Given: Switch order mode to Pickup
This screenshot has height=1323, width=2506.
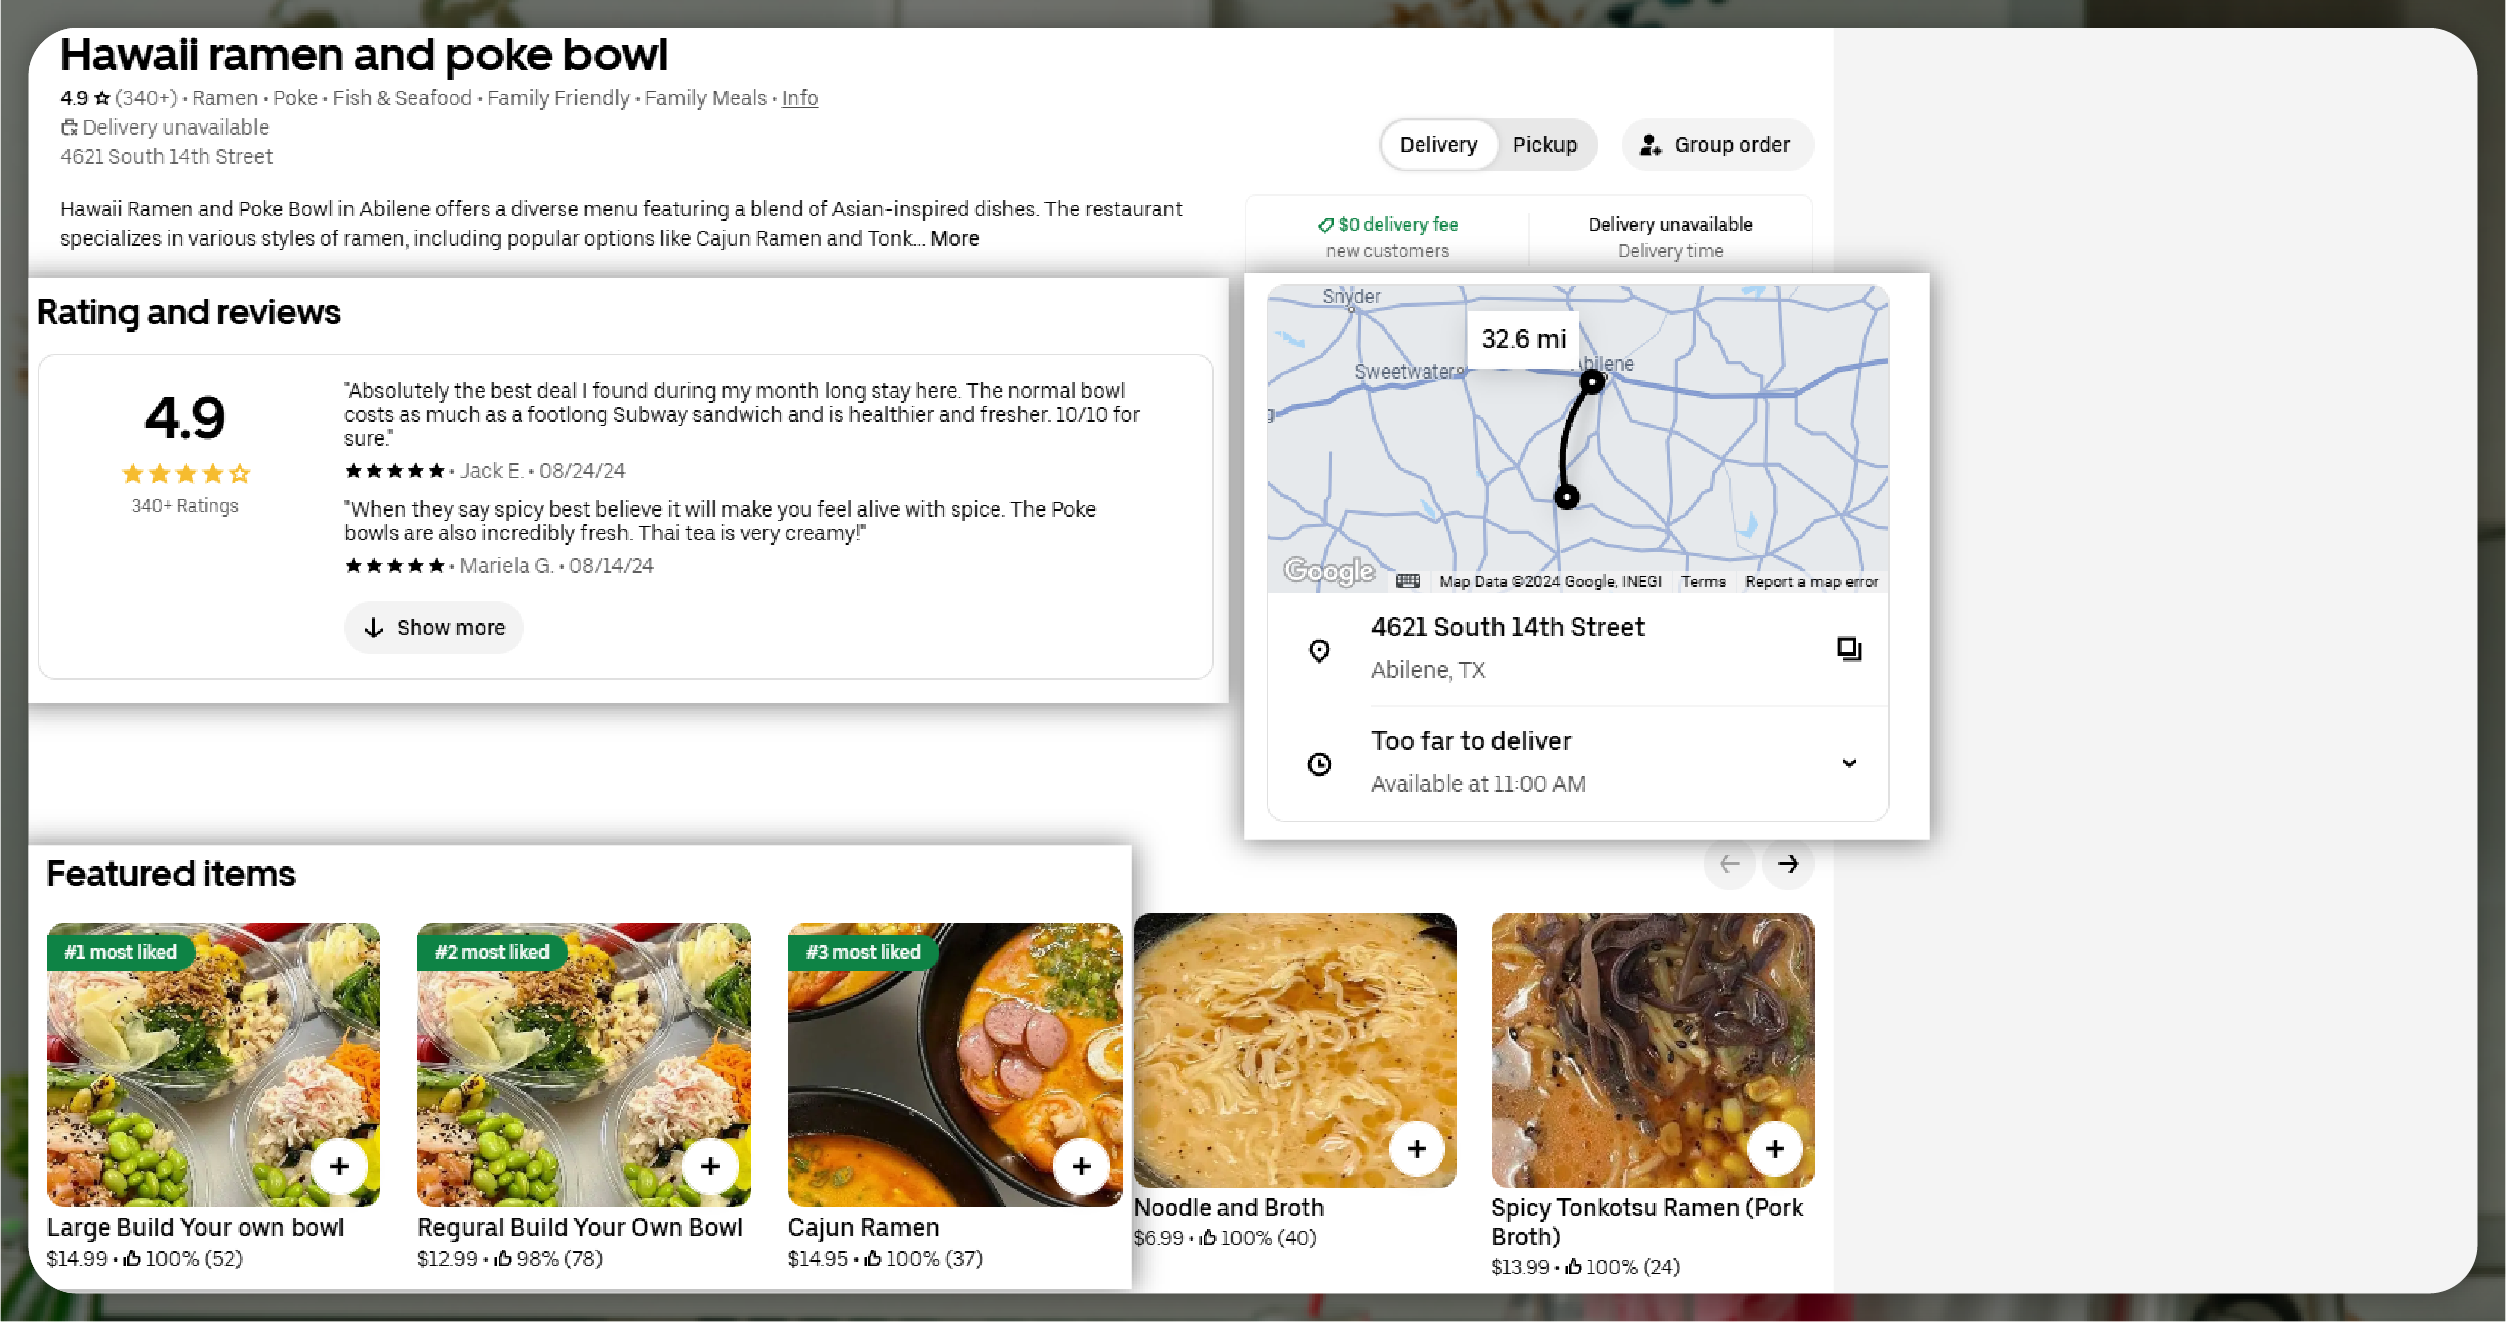Looking at the screenshot, I should 1544,145.
